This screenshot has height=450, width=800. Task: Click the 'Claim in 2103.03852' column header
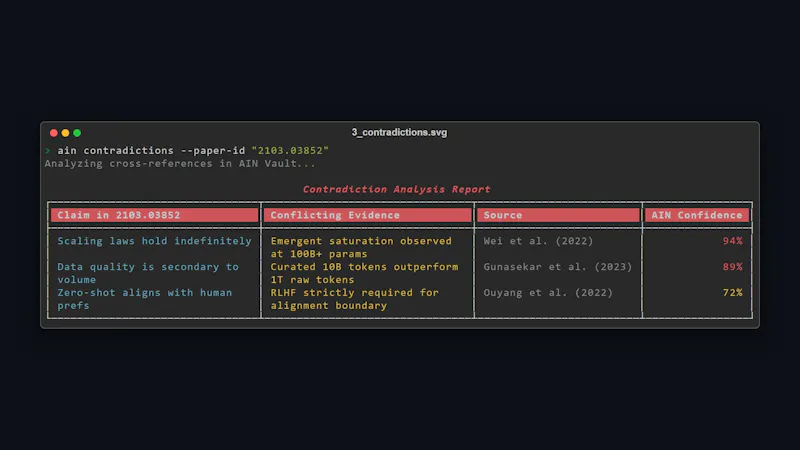tap(155, 215)
